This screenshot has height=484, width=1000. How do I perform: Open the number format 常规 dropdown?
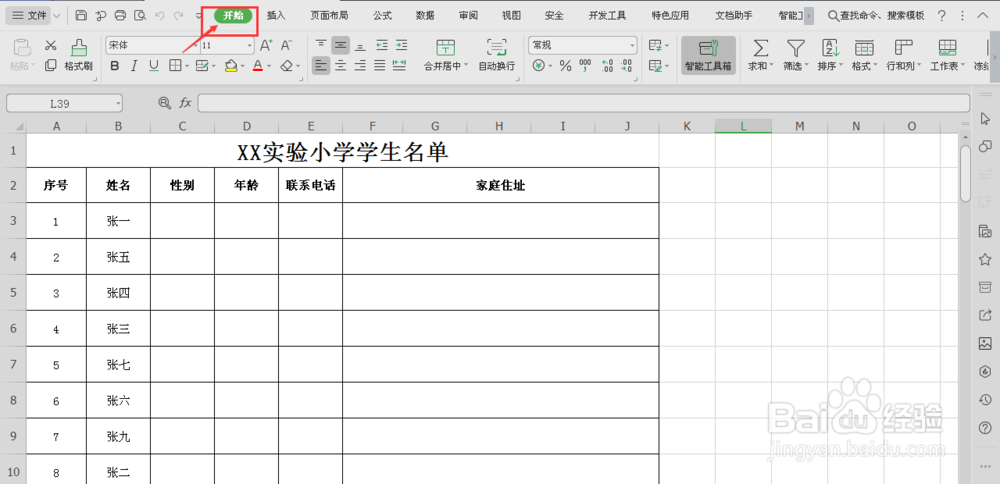point(632,46)
